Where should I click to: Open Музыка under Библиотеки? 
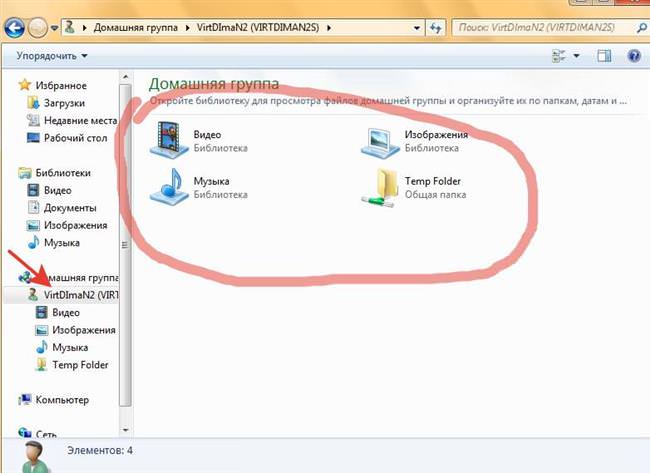click(62, 243)
